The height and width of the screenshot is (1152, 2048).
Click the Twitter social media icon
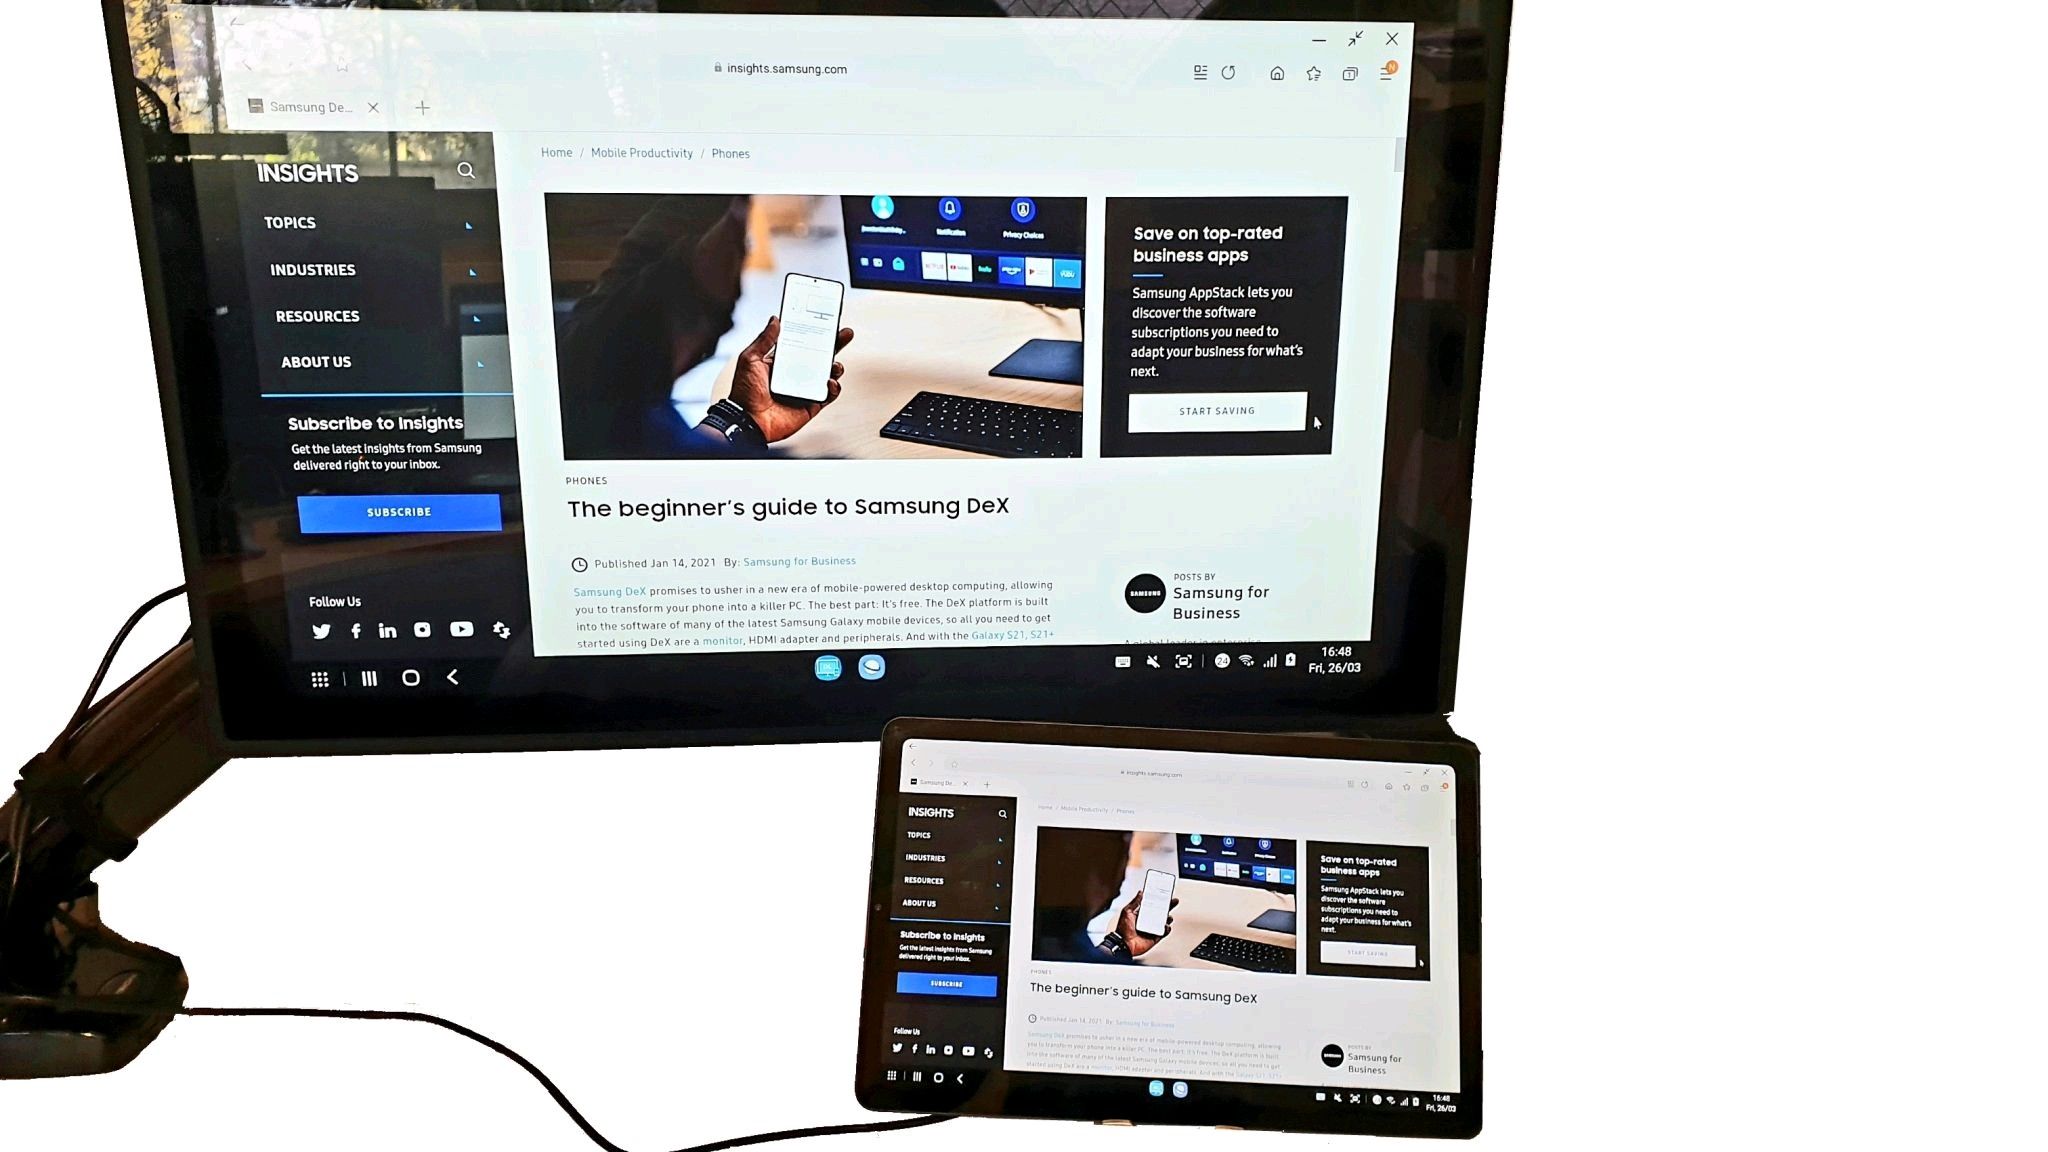pyautogui.click(x=322, y=629)
